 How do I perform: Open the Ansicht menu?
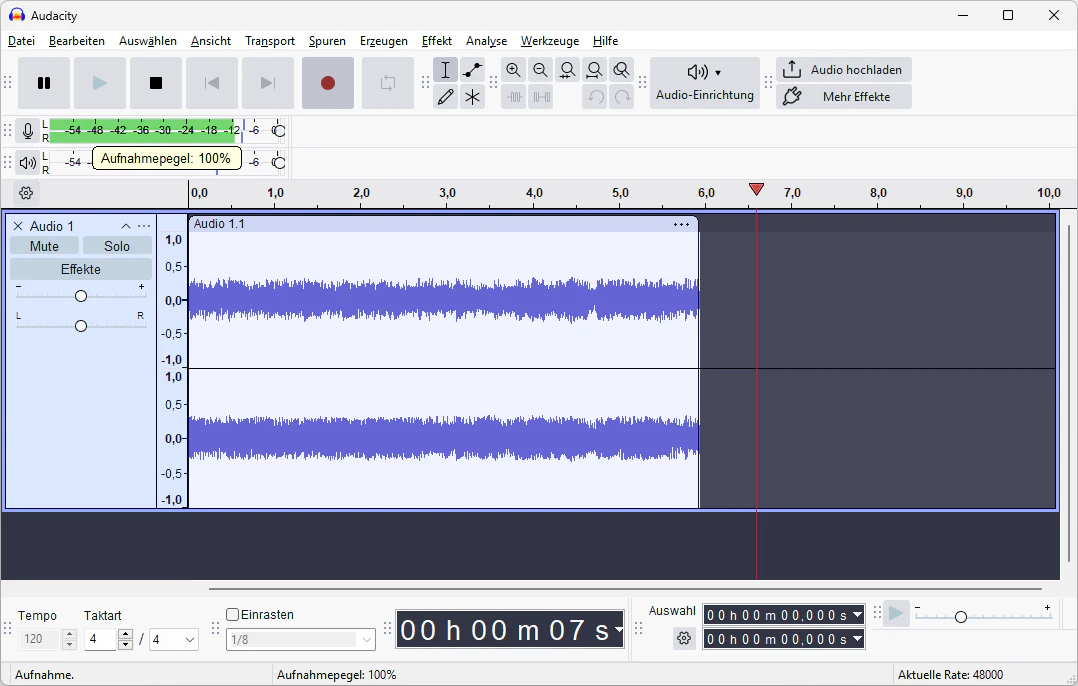pos(211,41)
